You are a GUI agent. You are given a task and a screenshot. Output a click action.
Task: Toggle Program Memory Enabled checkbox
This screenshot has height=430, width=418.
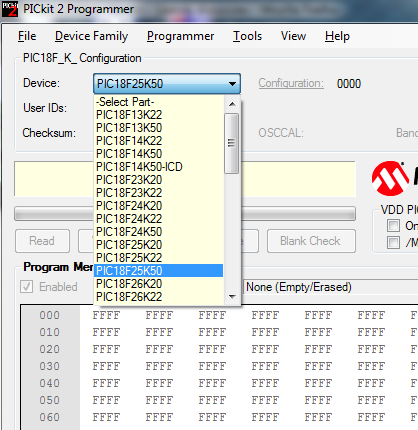coord(27,287)
